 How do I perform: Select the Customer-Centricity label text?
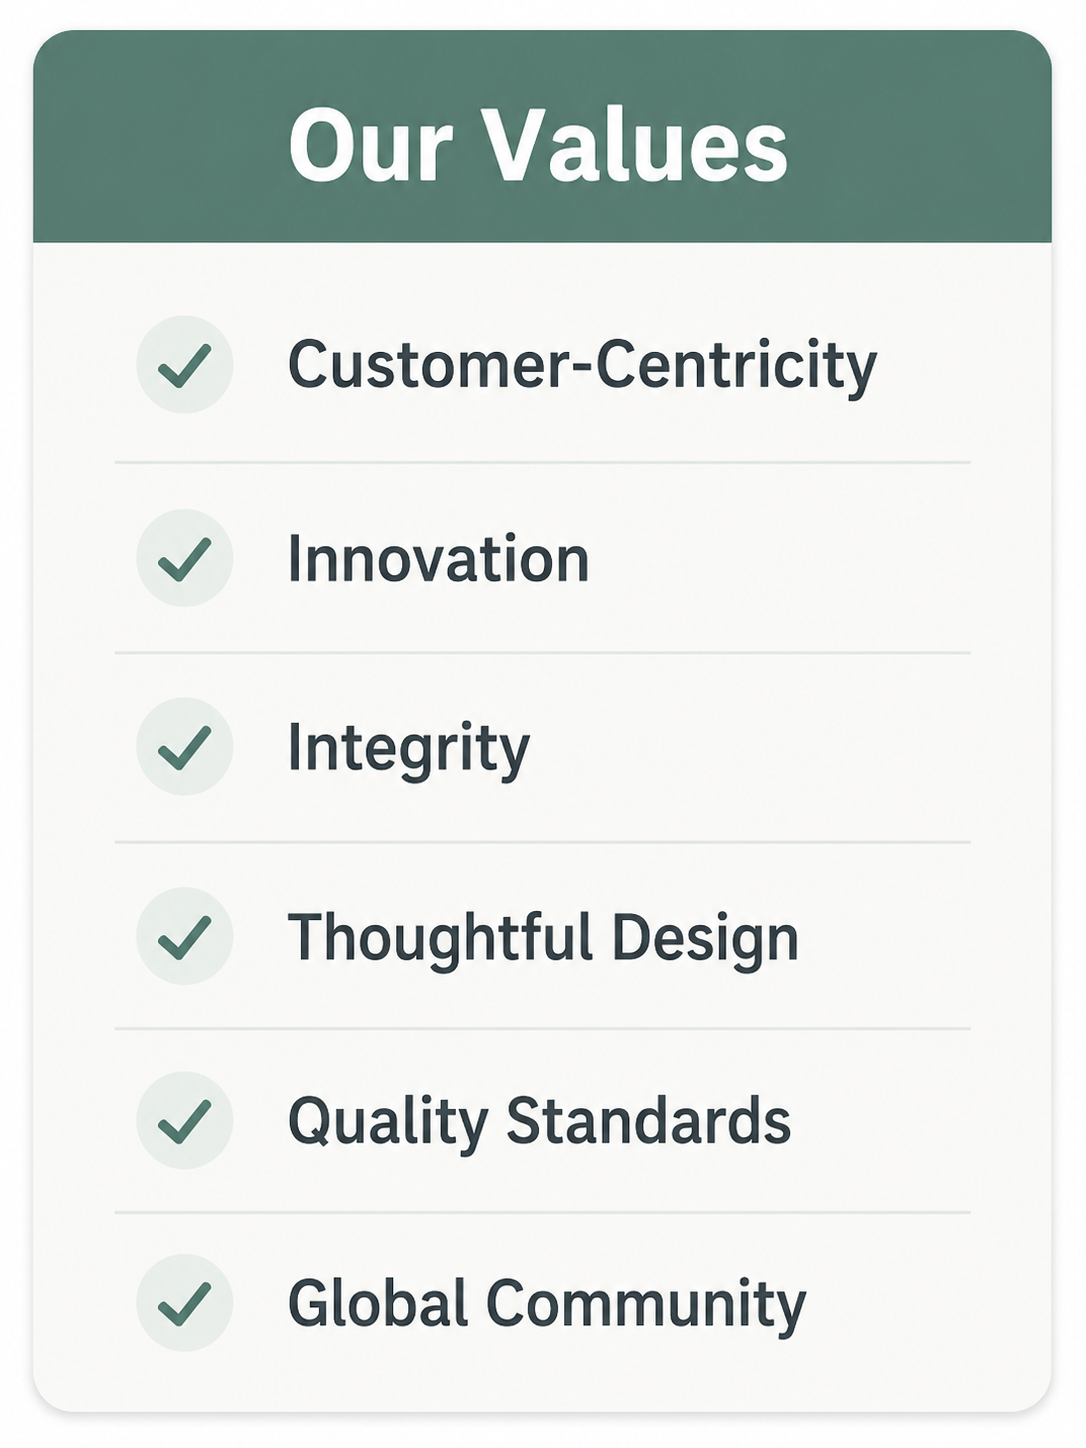click(x=582, y=367)
